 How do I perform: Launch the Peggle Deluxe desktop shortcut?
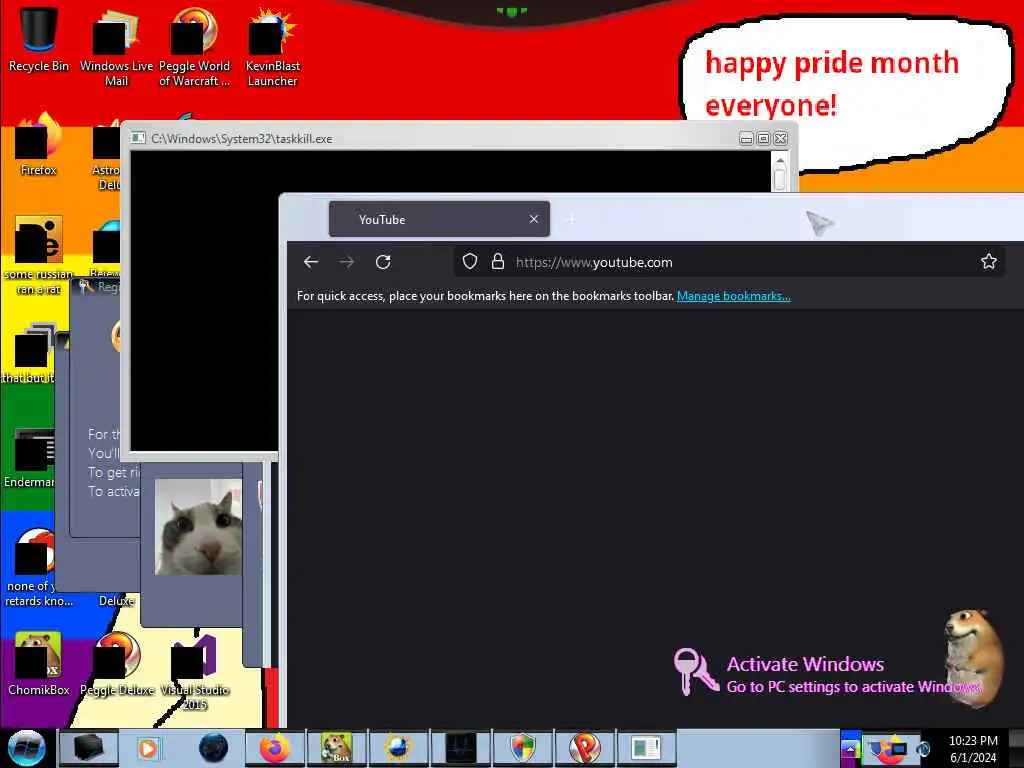[117, 664]
